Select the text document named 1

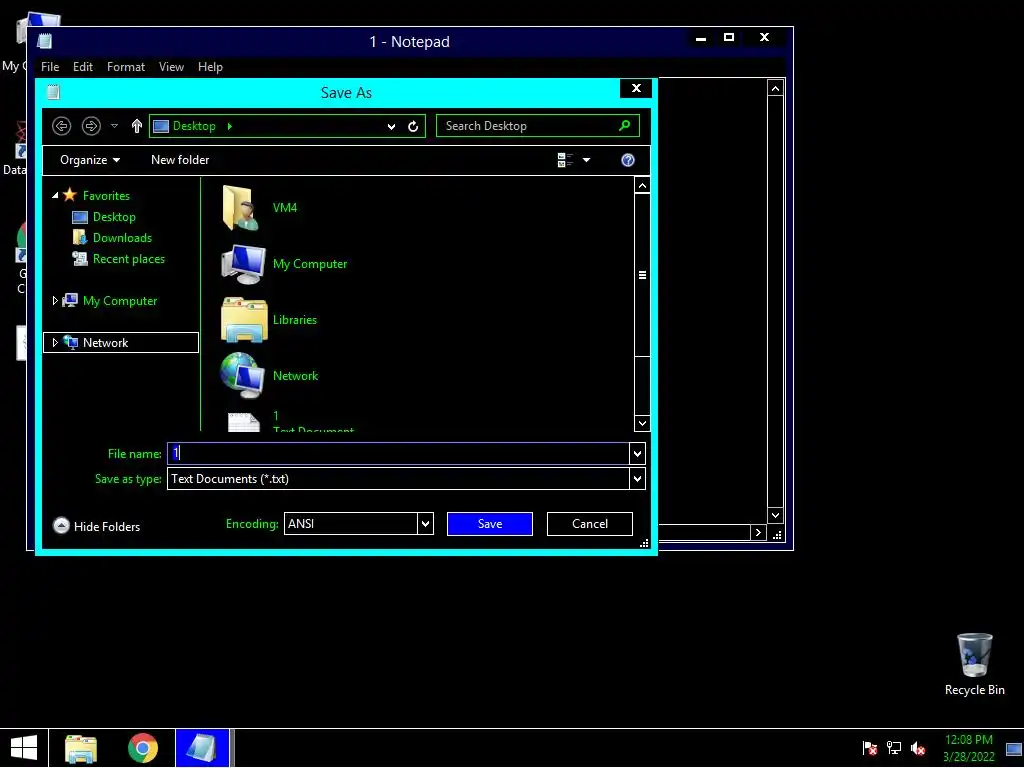tap(287, 421)
